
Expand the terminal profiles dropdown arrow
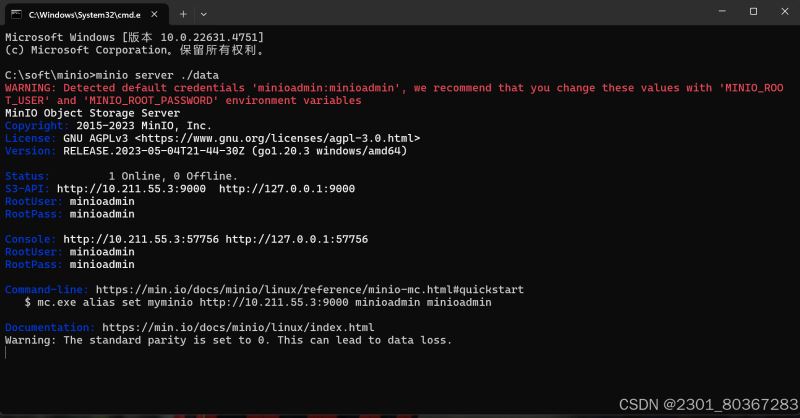pyautogui.click(x=204, y=14)
